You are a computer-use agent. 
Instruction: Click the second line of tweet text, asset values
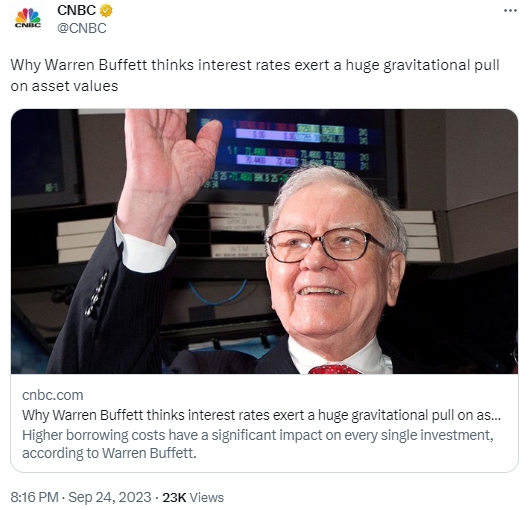(64, 86)
